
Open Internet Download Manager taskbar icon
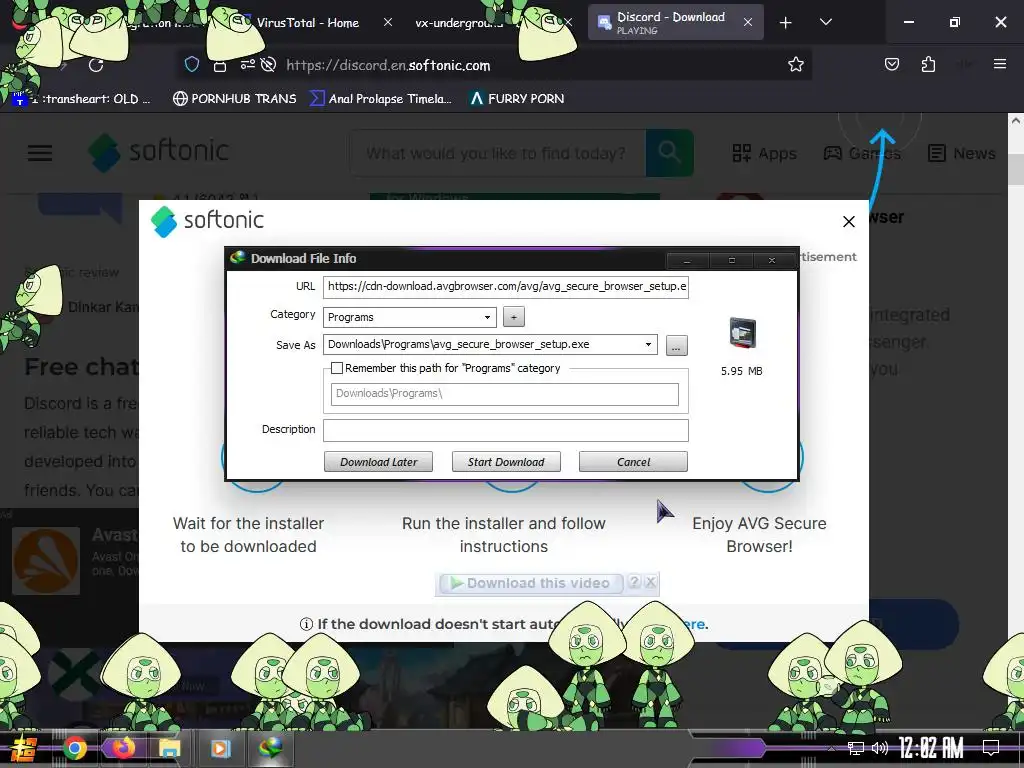pos(270,747)
